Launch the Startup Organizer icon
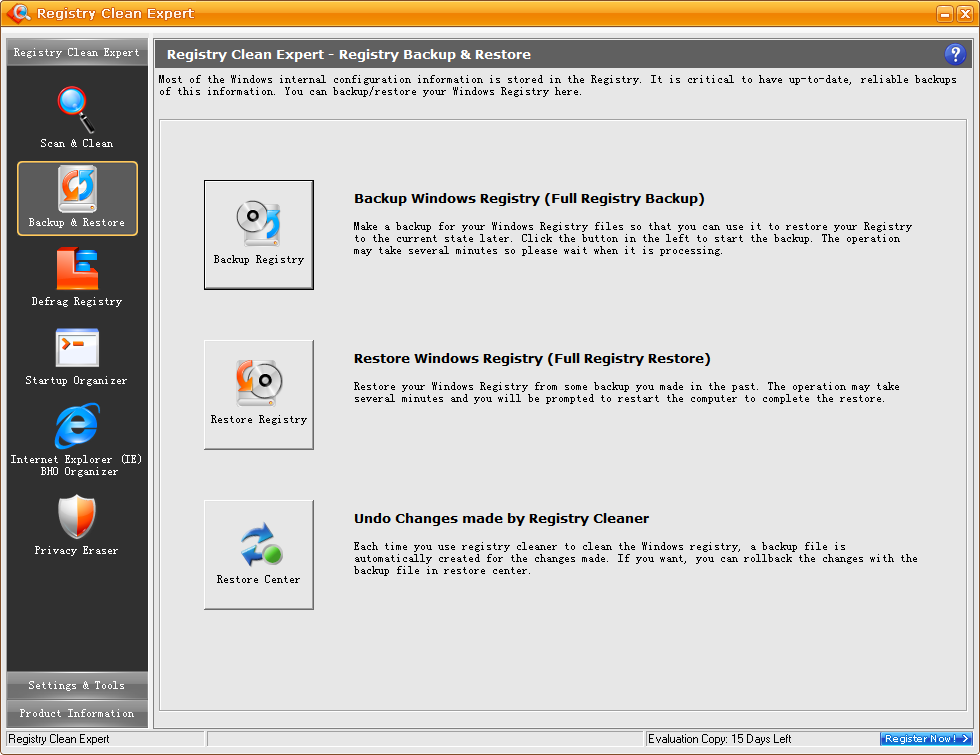The height and width of the screenshot is (755, 980). 77,348
